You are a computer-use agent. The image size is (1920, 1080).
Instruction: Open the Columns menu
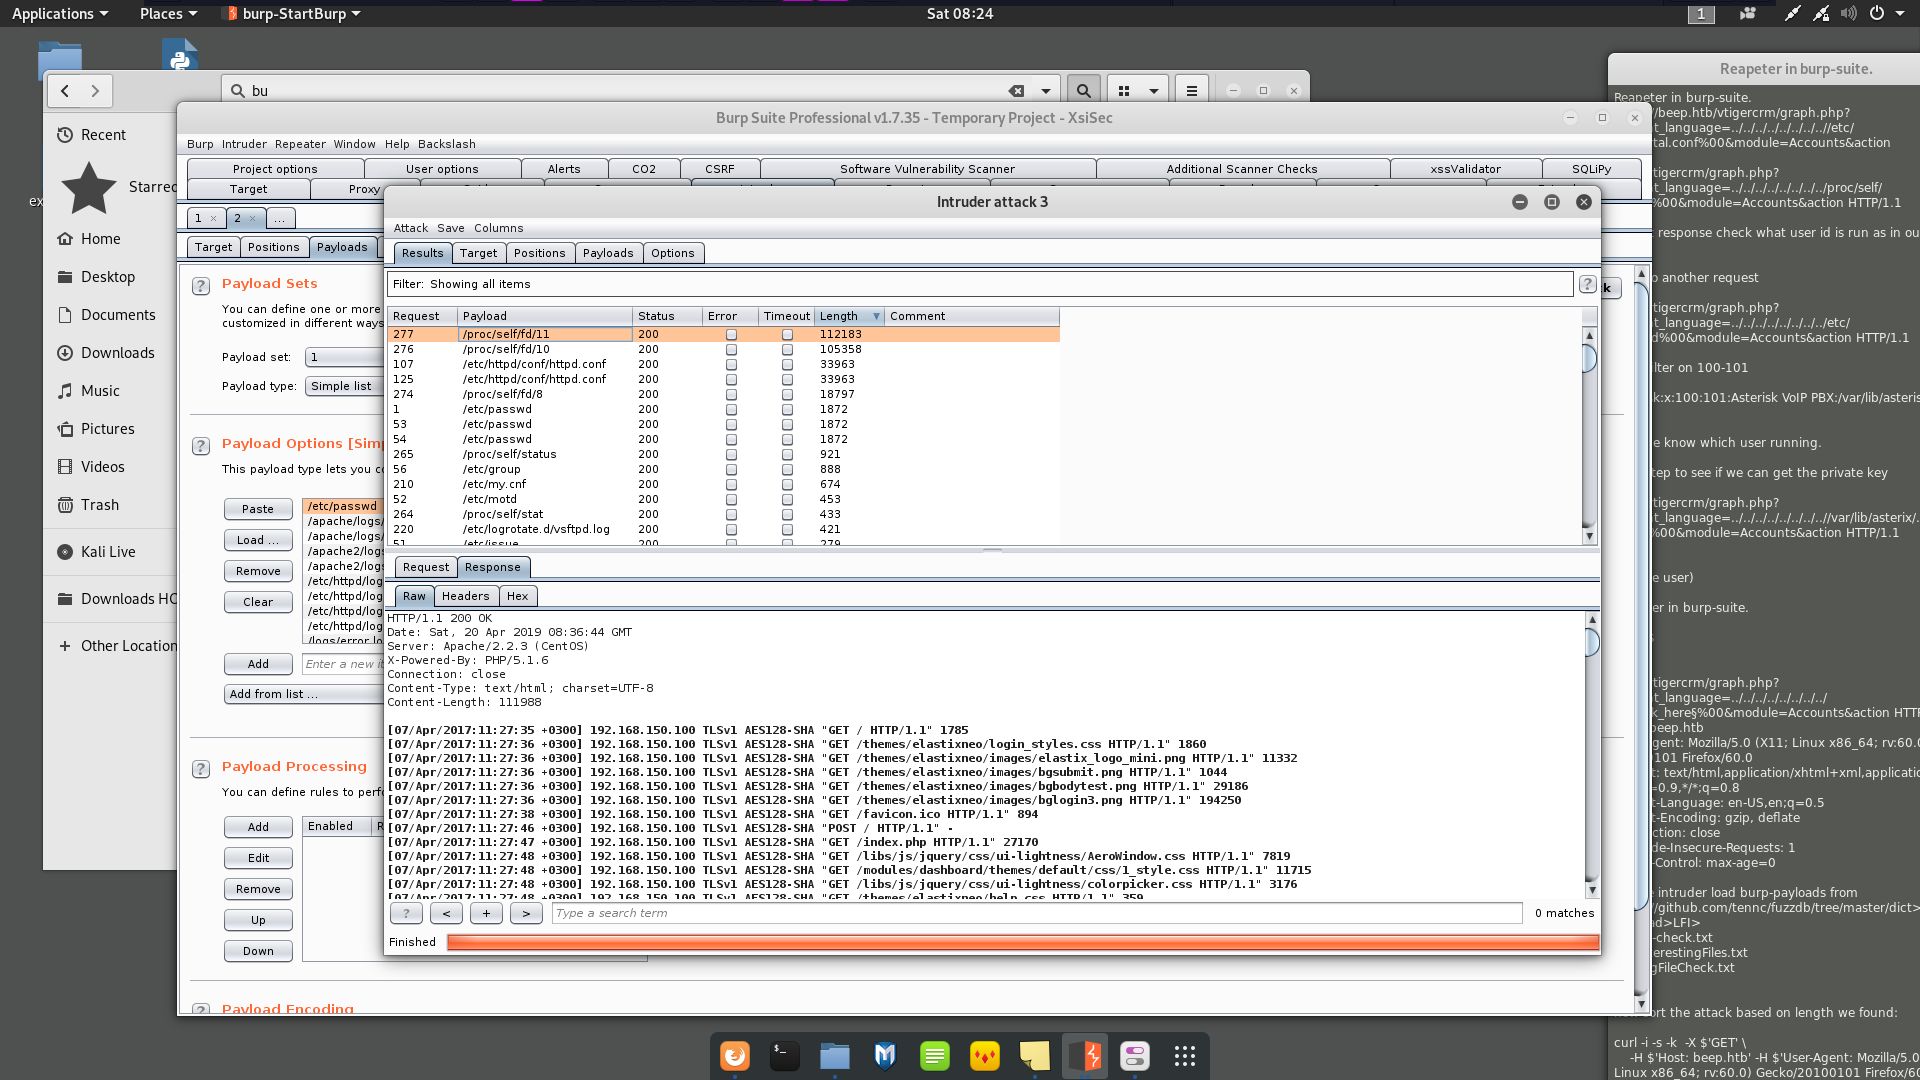[498, 228]
